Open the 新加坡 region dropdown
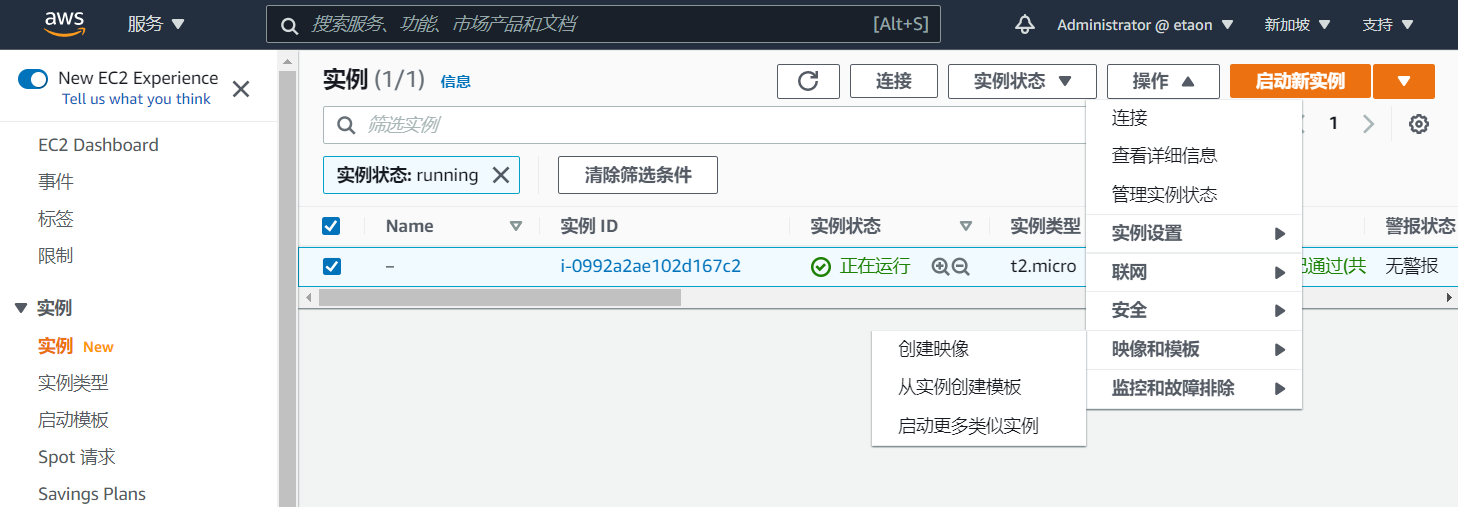This screenshot has height=507, width=1458. tap(1297, 25)
